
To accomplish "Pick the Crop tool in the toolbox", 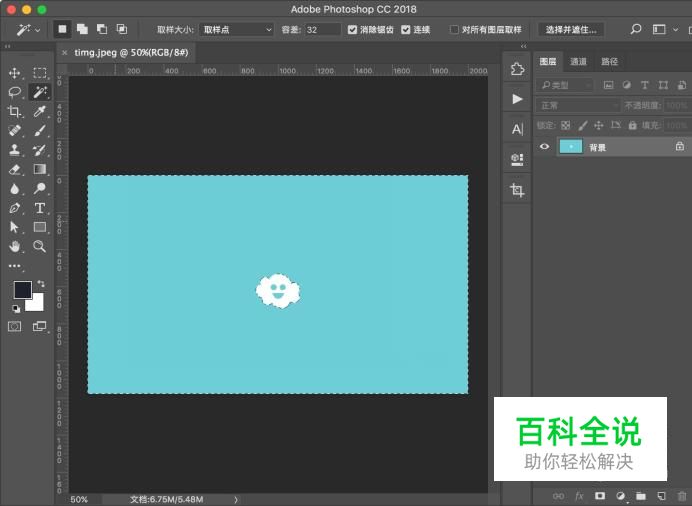I will tap(15, 112).
